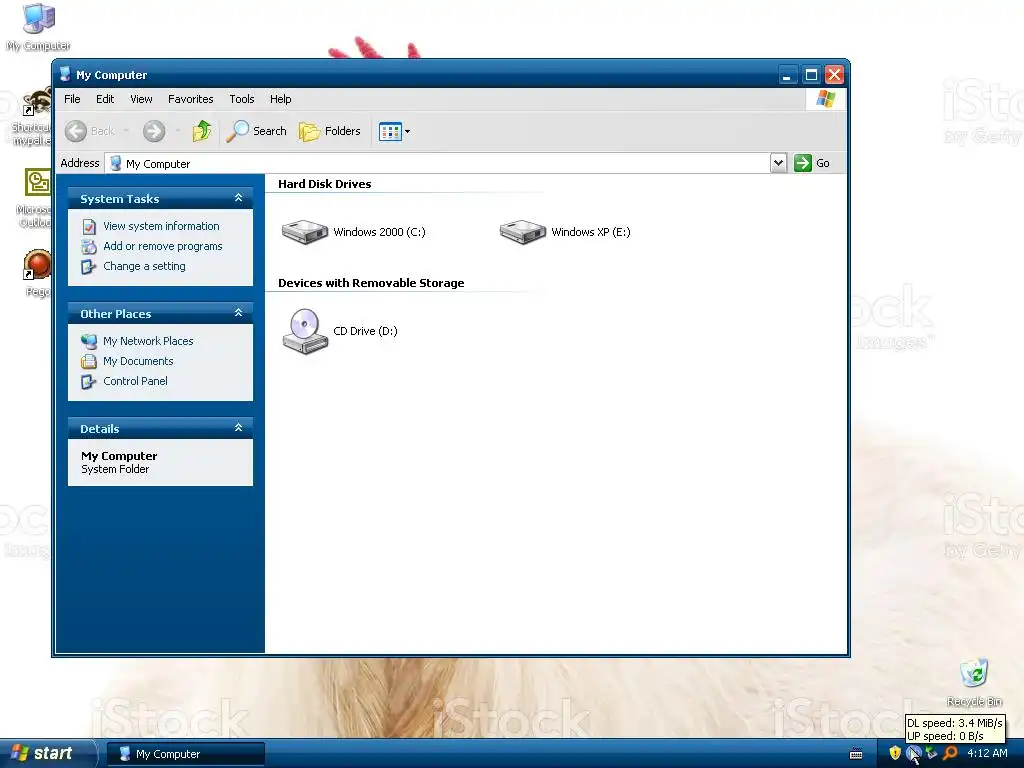Click the My Network Places globe icon

pos(89,341)
